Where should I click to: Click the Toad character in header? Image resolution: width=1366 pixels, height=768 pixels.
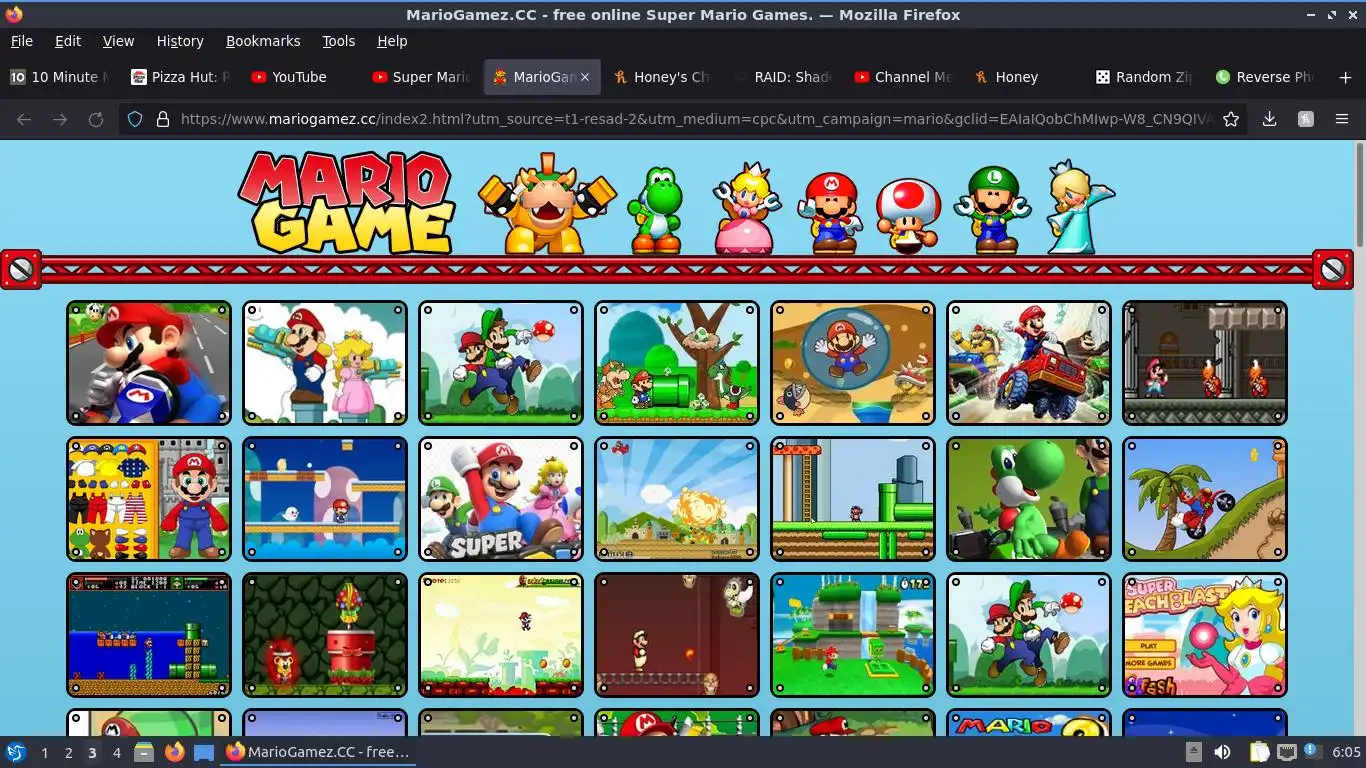click(x=908, y=216)
